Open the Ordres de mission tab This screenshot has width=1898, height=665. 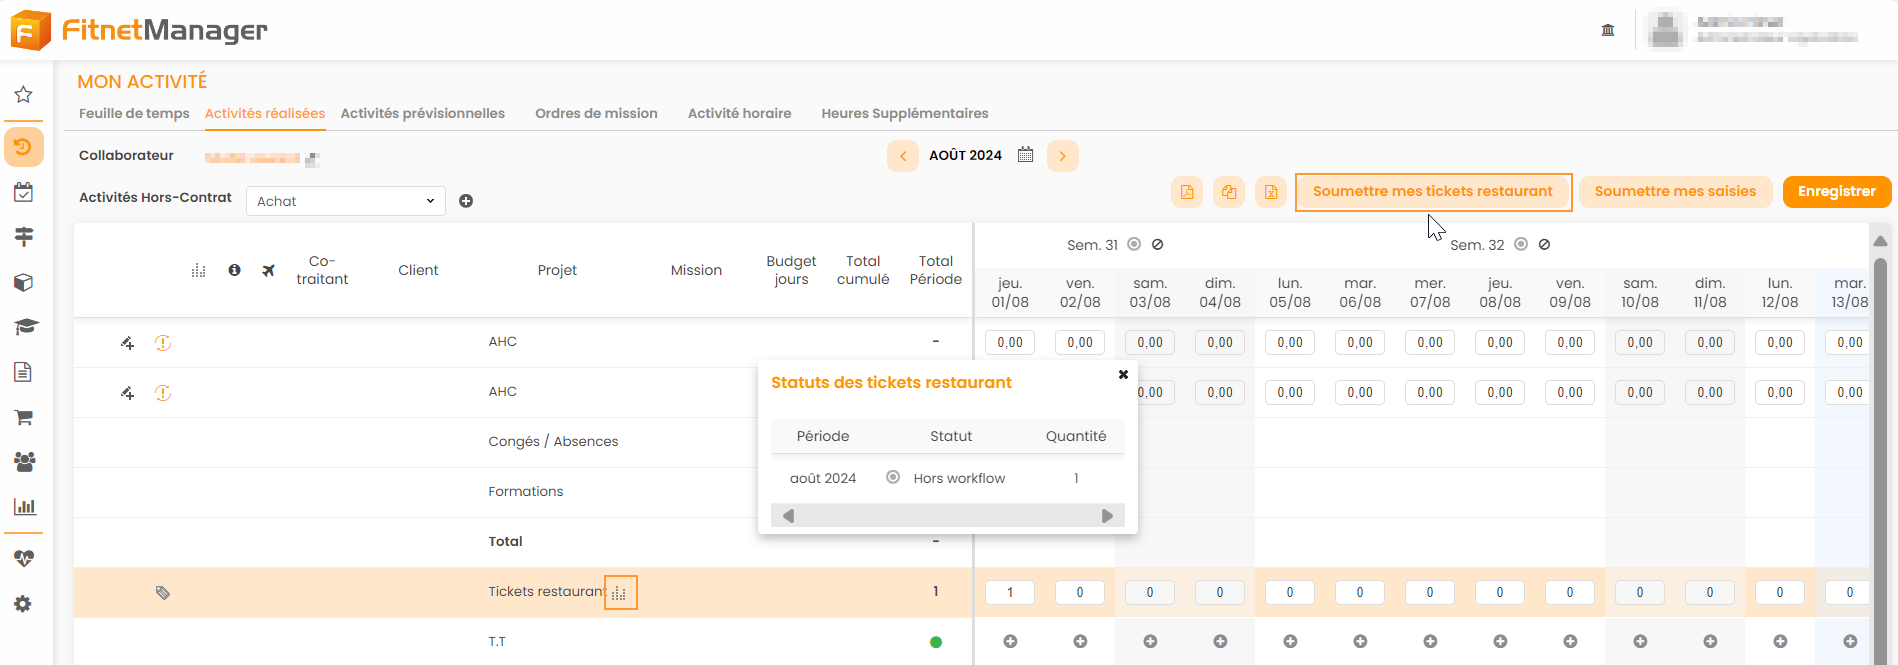(596, 113)
